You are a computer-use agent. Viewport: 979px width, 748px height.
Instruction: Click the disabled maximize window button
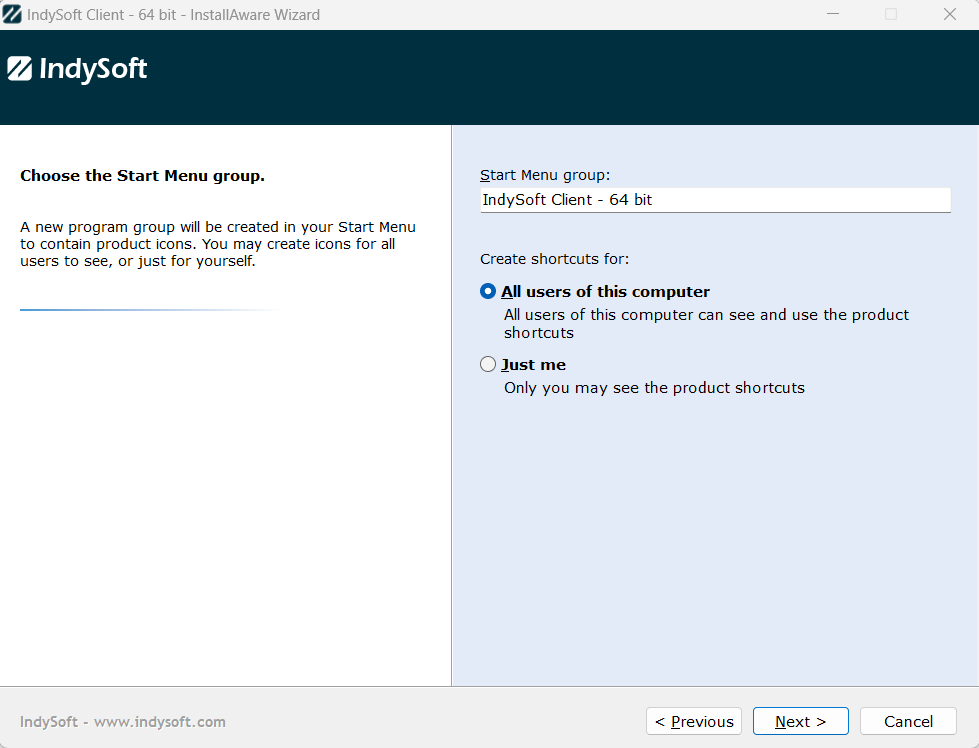click(890, 15)
